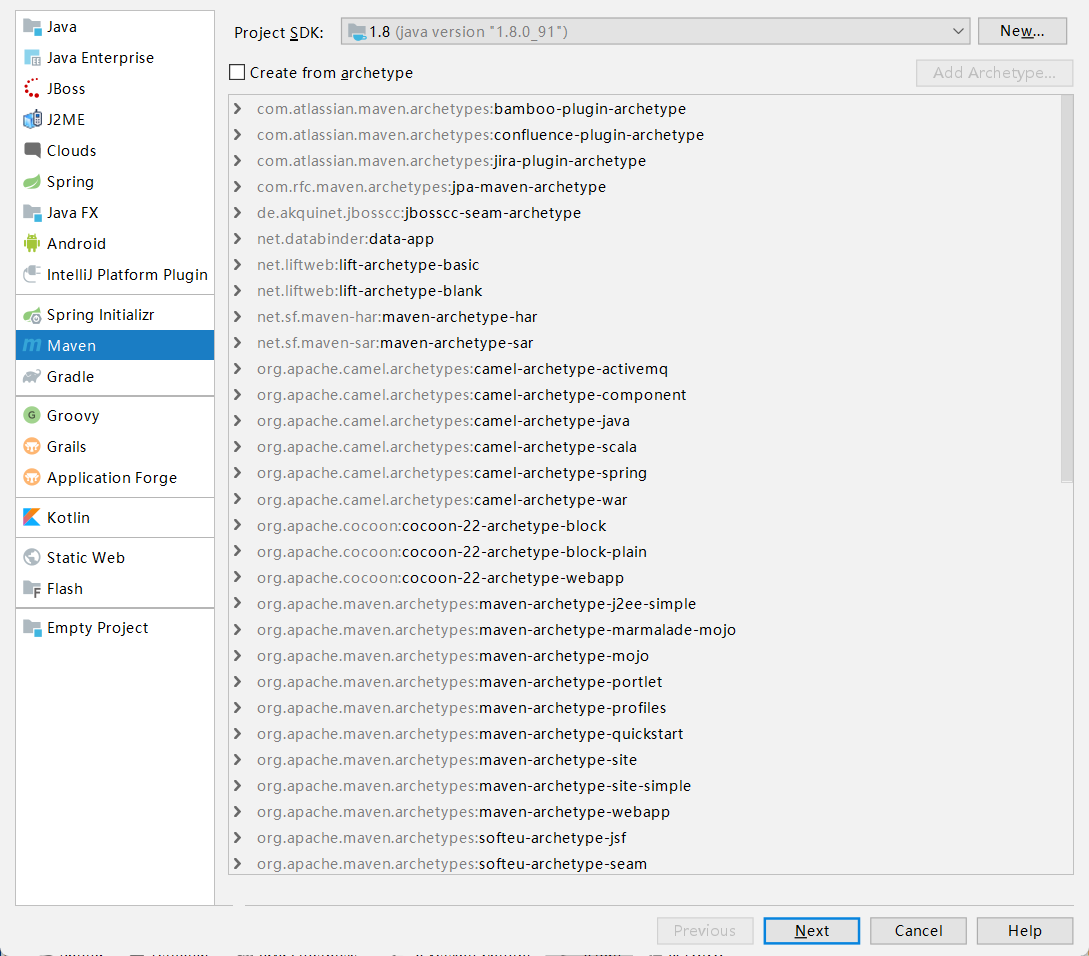
Task: Click the Grails icon in sidebar
Action: [x=32, y=447]
